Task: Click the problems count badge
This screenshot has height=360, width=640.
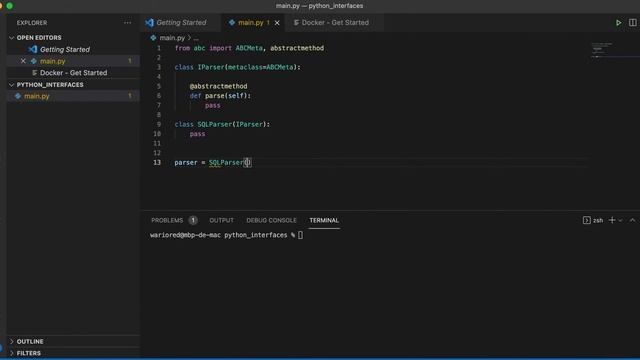Action: click(x=193, y=220)
